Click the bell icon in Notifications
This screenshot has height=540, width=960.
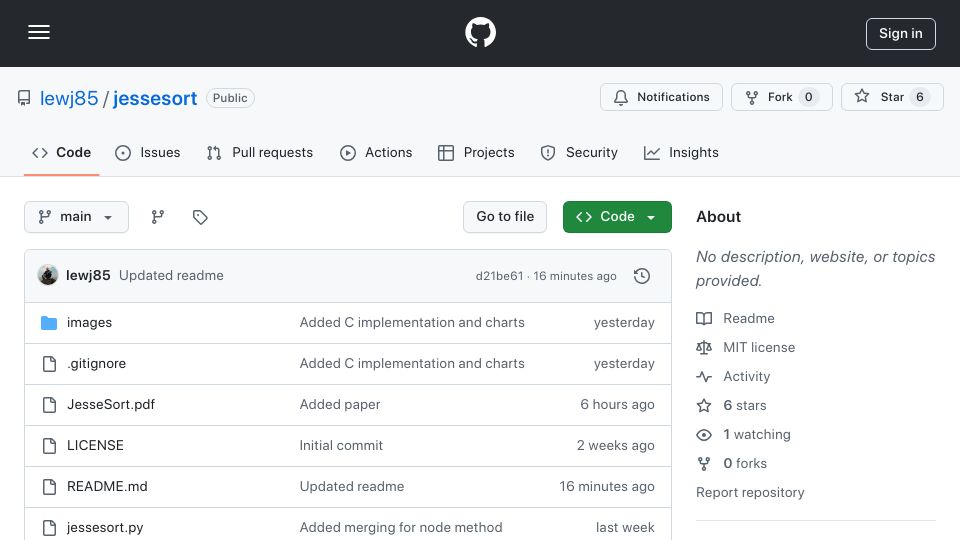tap(621, 97)
